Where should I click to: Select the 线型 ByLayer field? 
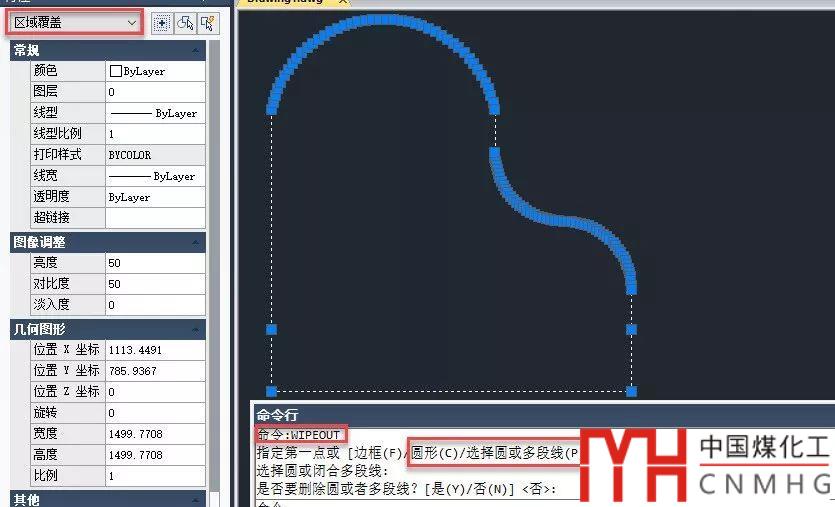coord(154,113)
